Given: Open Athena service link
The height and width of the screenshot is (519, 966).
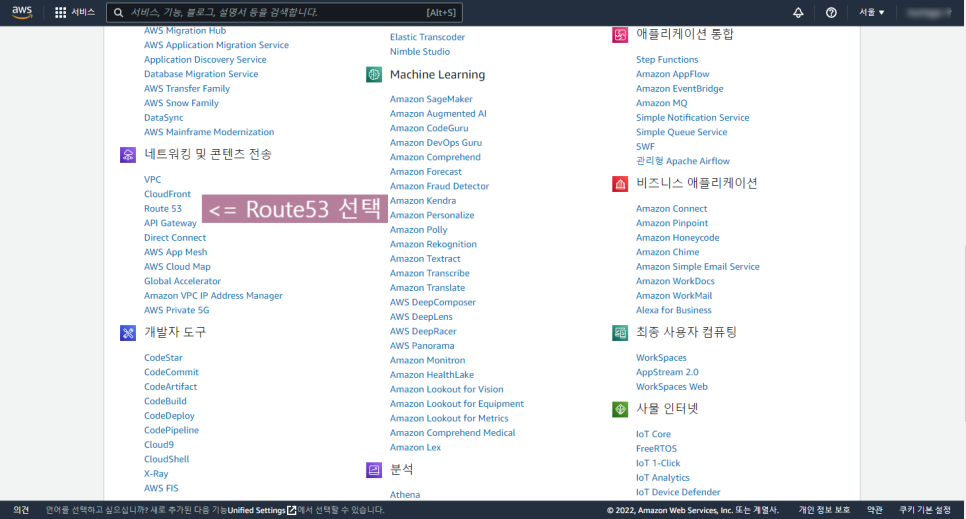Looking at the screenshot, I should click(x=405, y=495).
